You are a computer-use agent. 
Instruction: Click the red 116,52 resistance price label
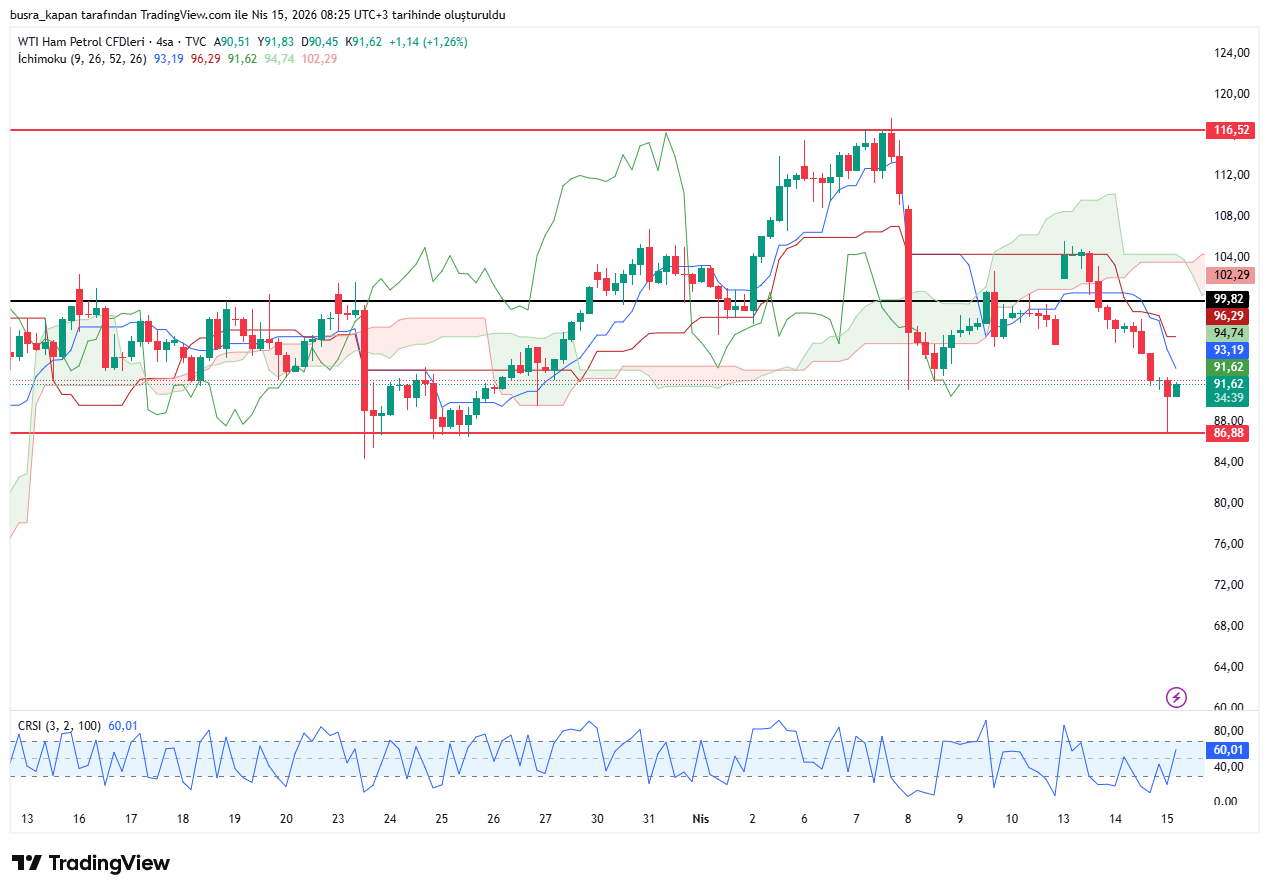(1231, 130)
